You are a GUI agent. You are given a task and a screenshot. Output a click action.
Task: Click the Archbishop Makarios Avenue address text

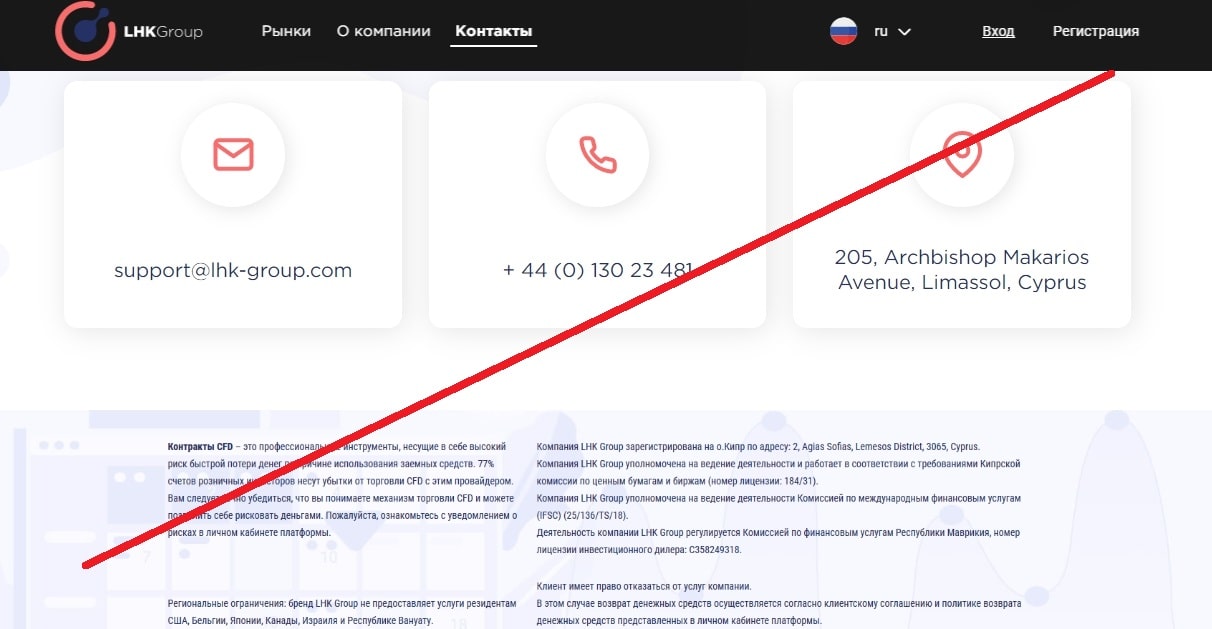pyautogui.click(x=962, y=270)
